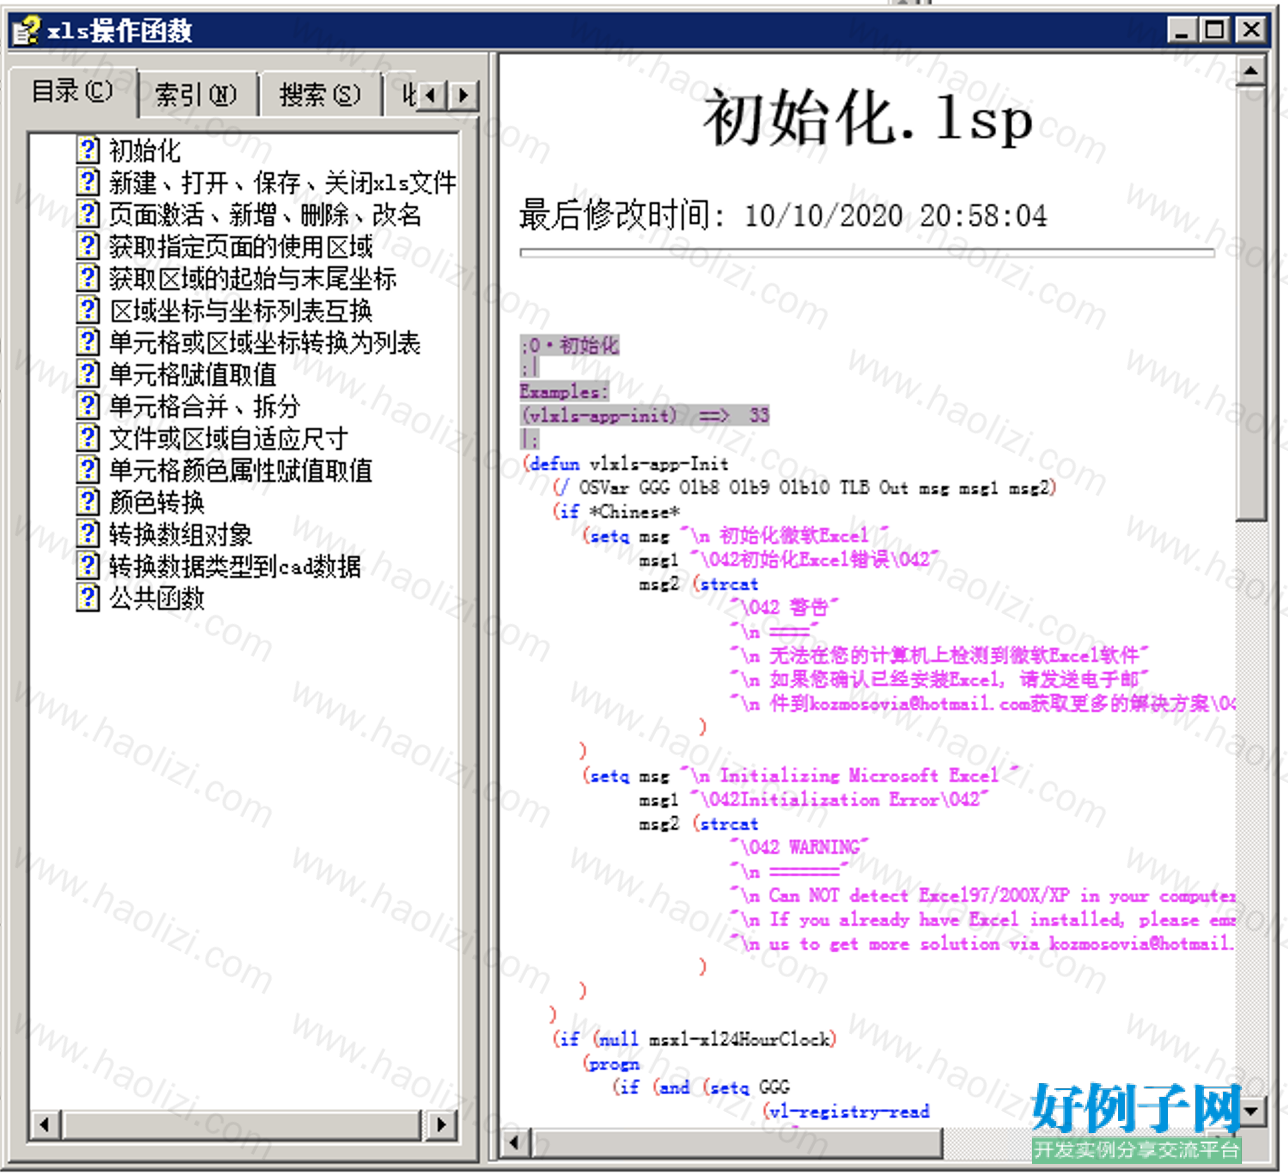Screen dimensions: 1288x1174
Task: Click the topic icon beside 公共函数
Action: coord(88,598)
